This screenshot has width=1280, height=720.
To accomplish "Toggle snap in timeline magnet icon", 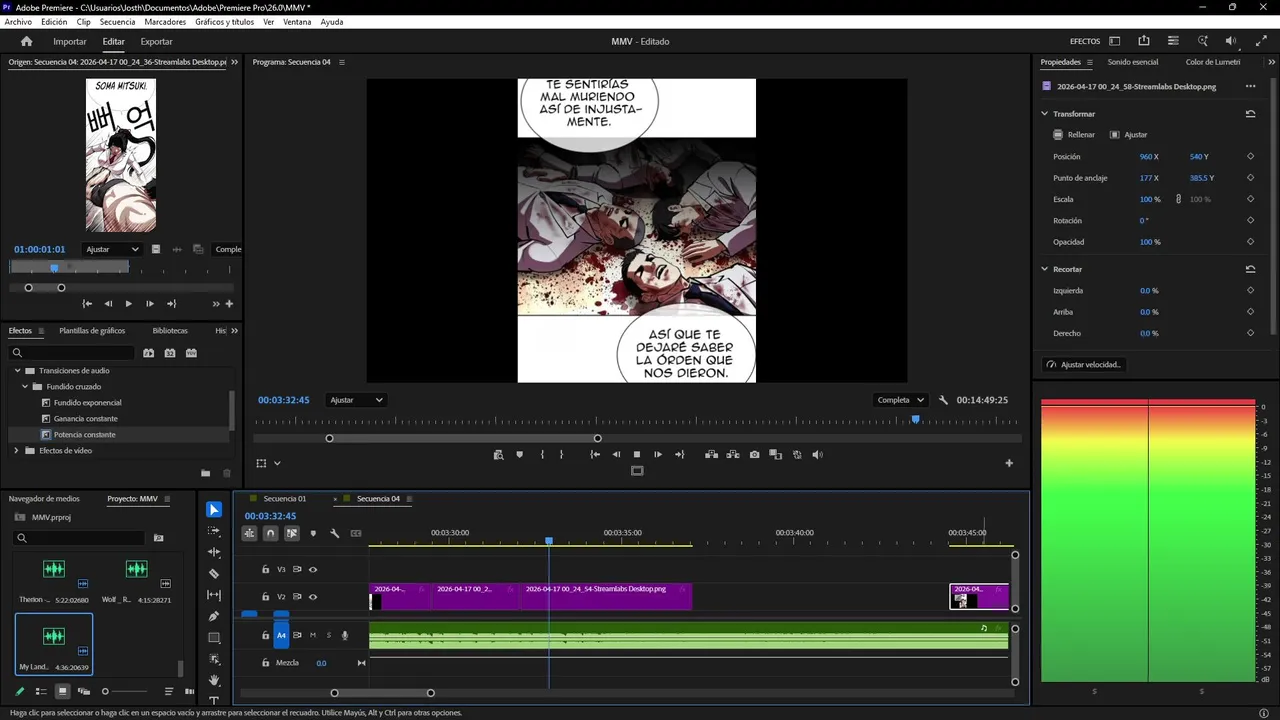I will tap(270, 533).
